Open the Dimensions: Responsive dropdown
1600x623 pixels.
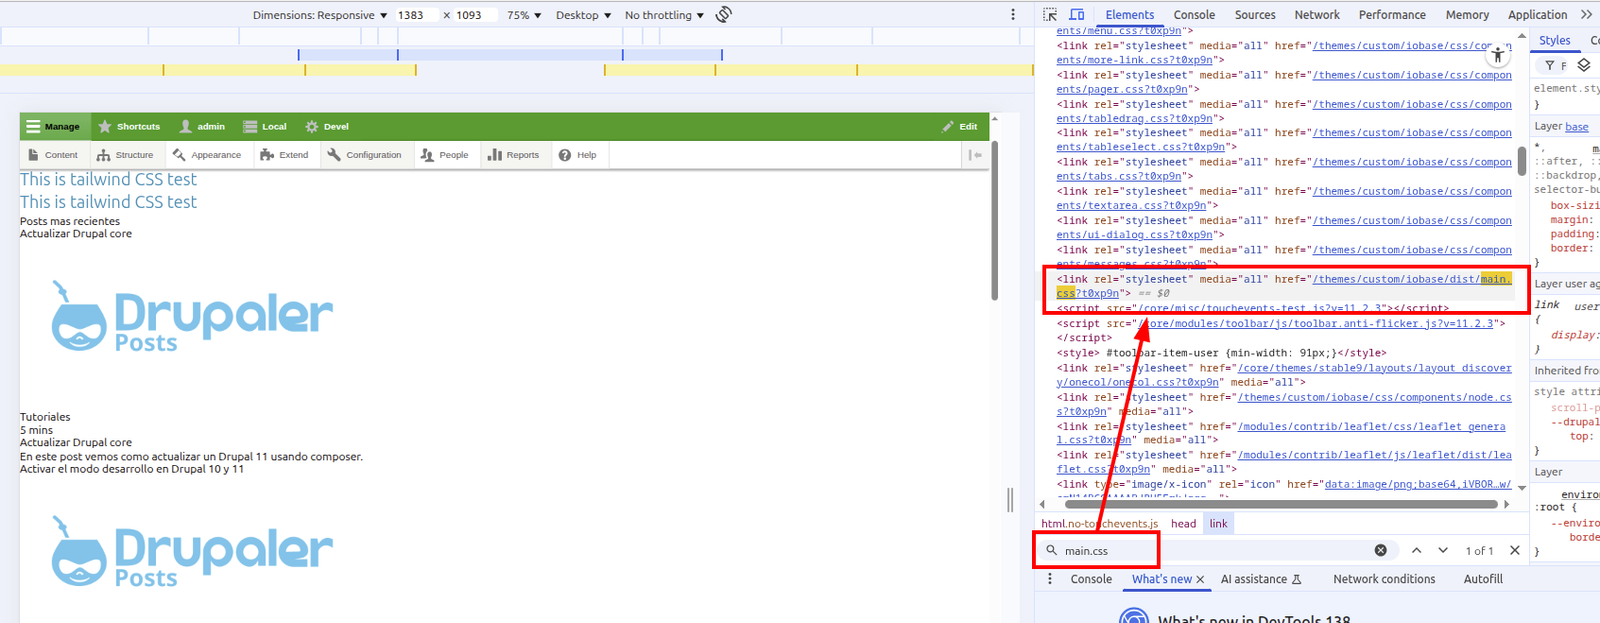coord(320,15)
